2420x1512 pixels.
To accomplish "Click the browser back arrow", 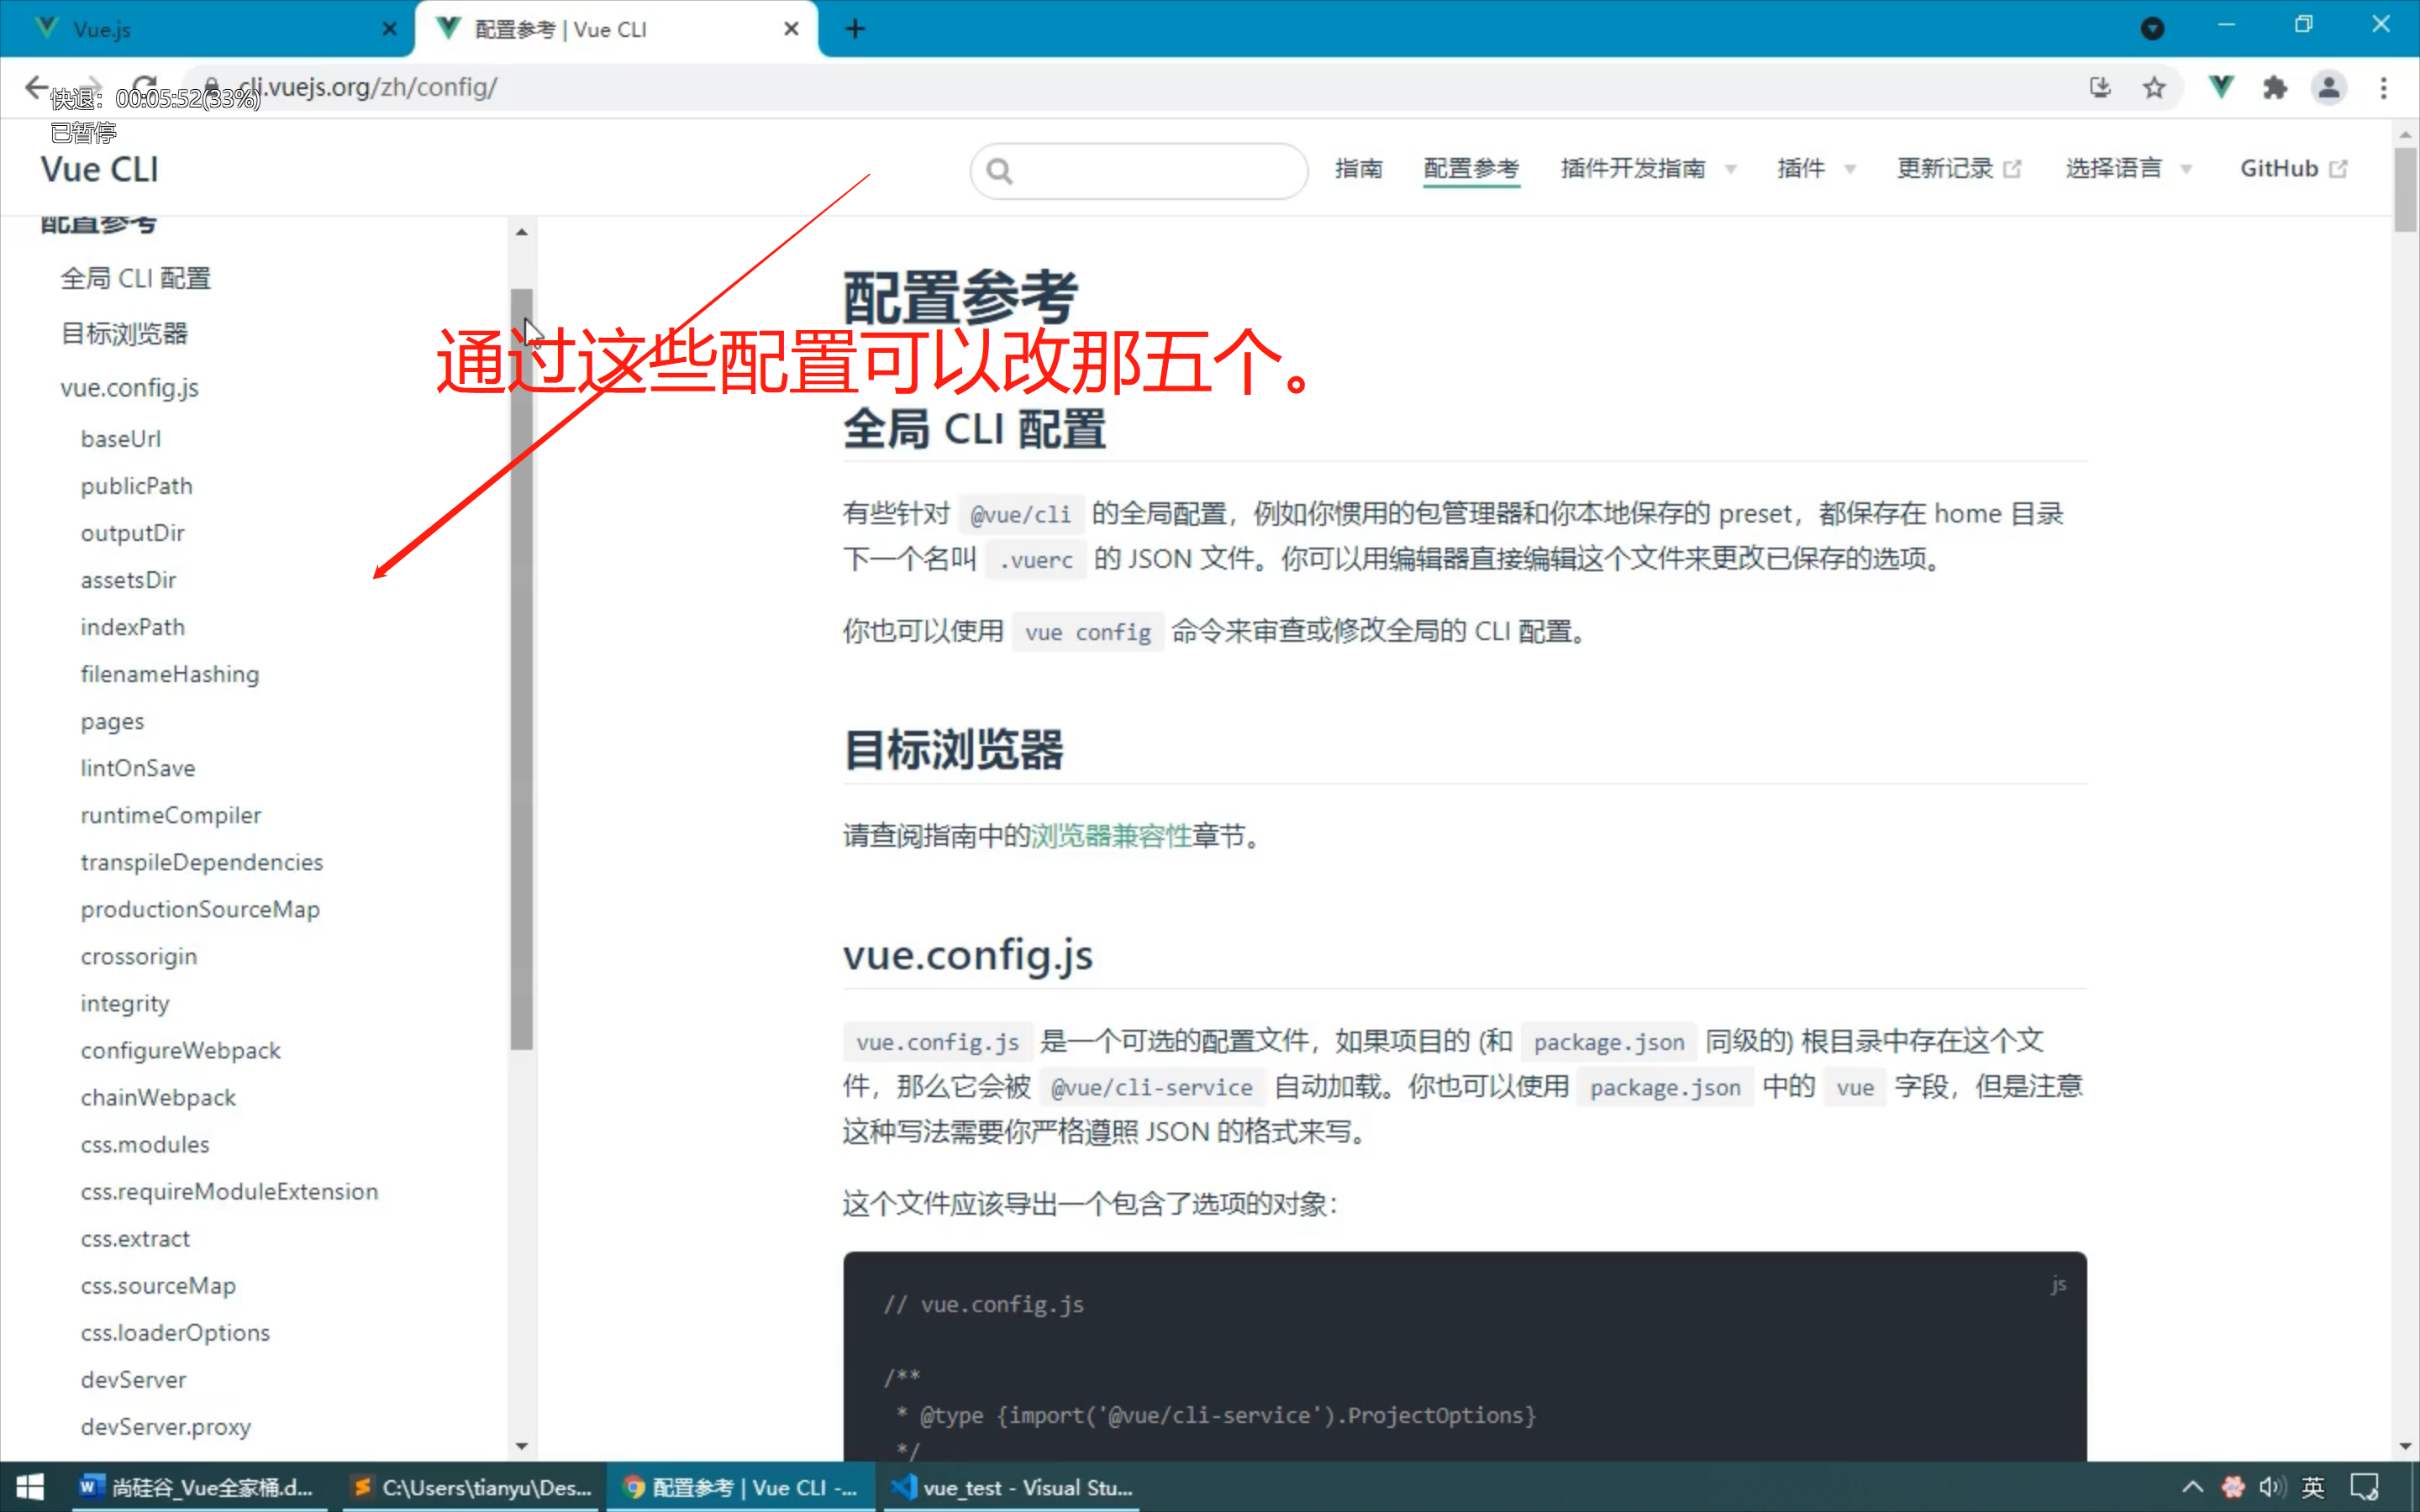I will tap(37, 88).
